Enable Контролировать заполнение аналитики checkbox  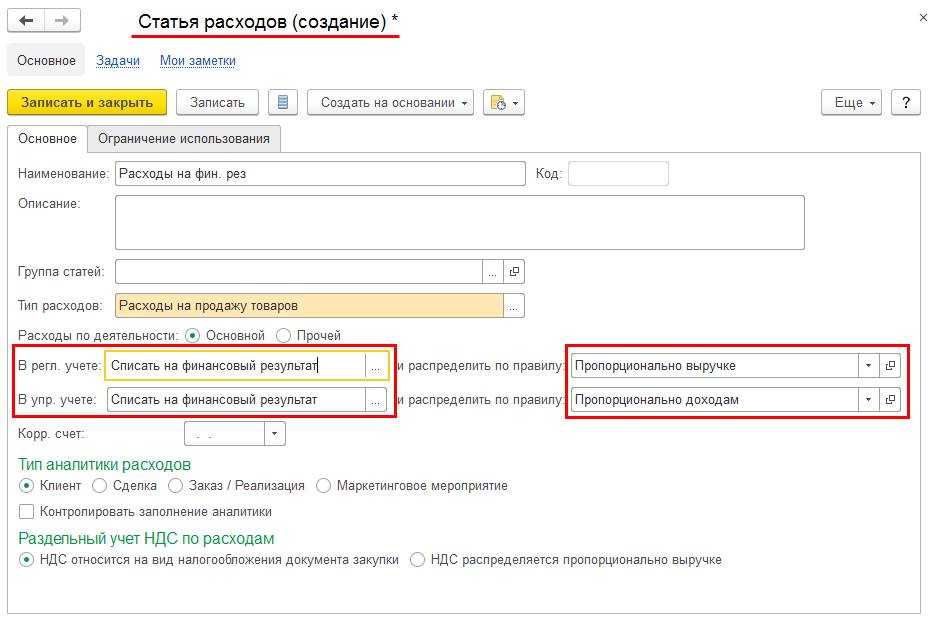(x=26, y=511)
